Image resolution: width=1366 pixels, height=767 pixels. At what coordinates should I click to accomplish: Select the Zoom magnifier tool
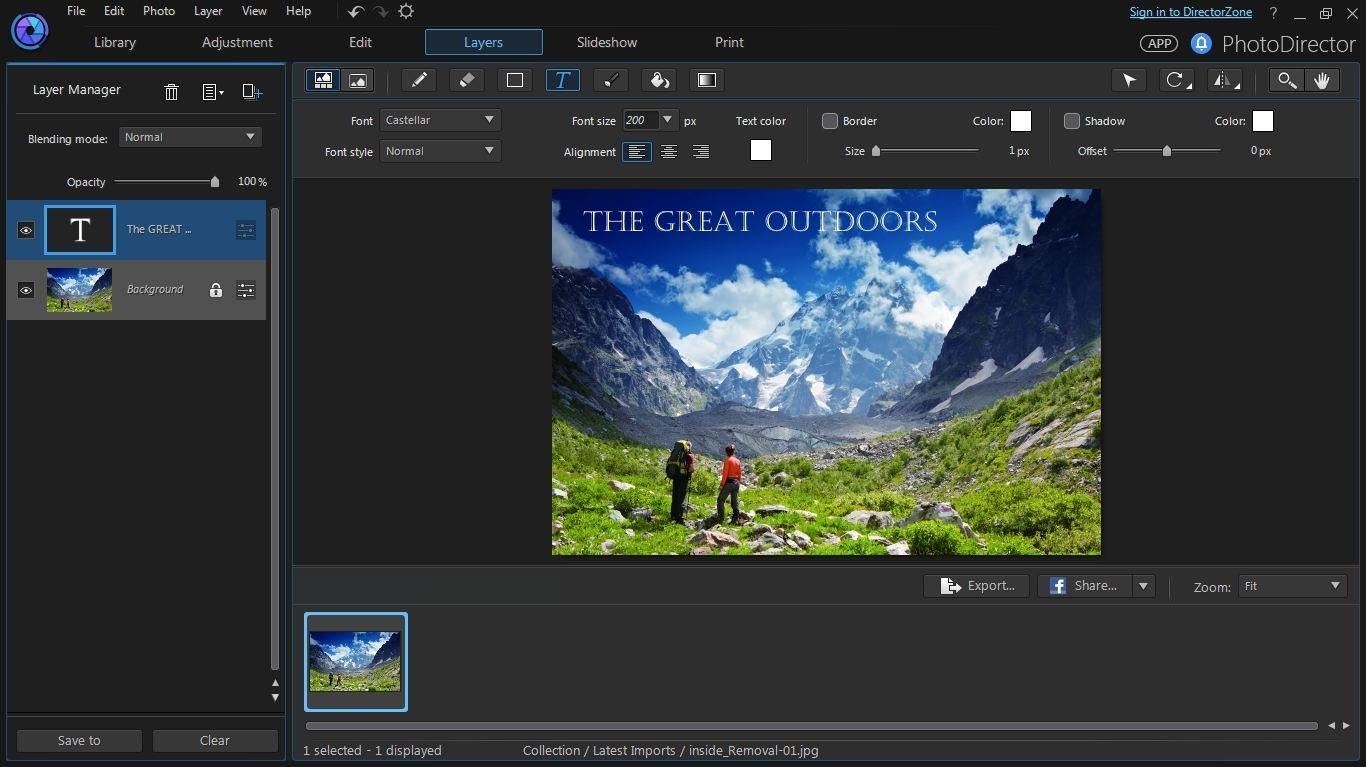point(1285,80)
